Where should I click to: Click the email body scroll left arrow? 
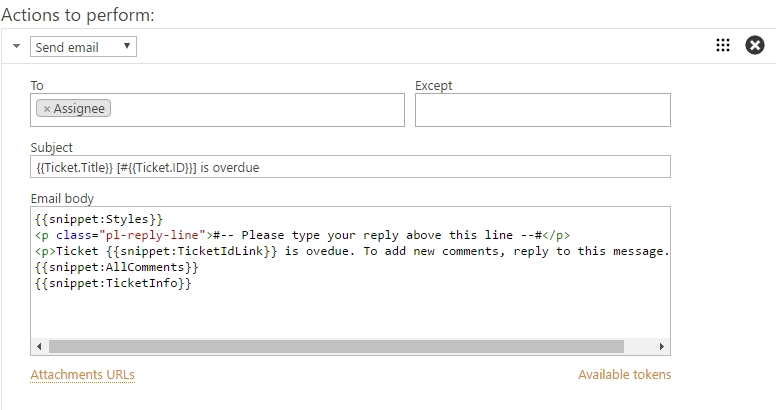click(39, 346)
